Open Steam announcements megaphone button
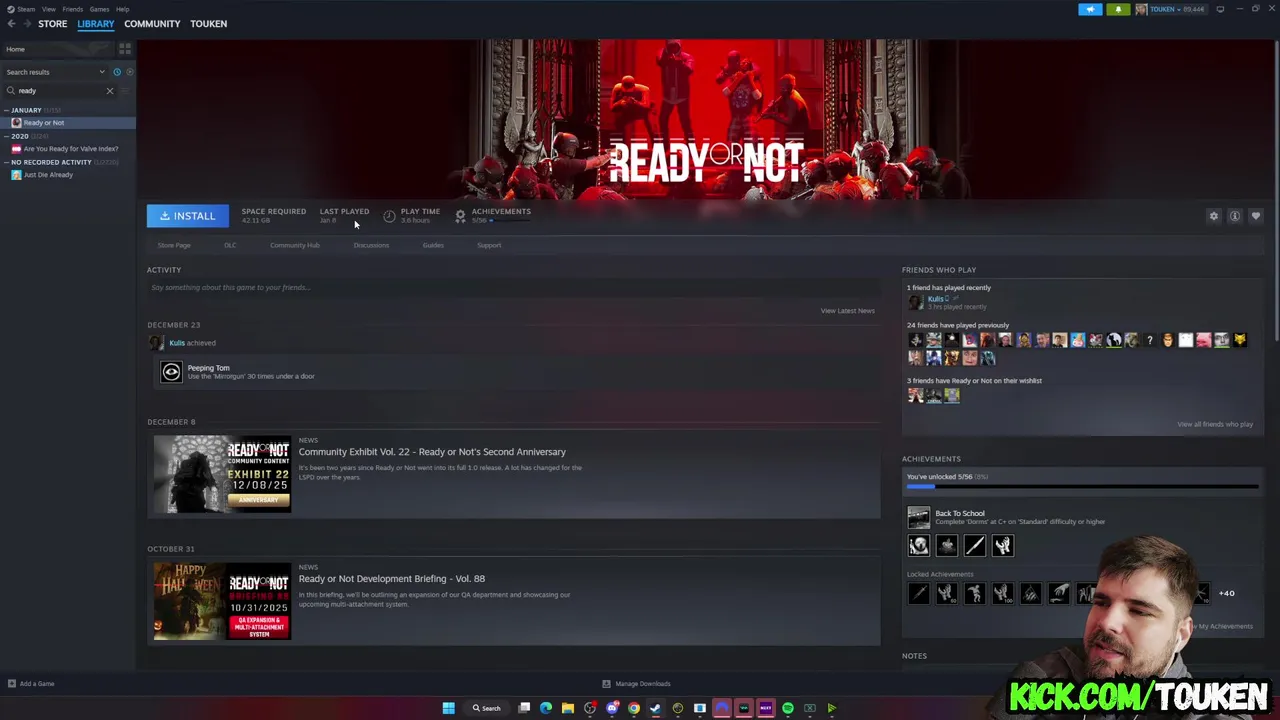The image size is (1280, 720). (x=1090, y=9)
